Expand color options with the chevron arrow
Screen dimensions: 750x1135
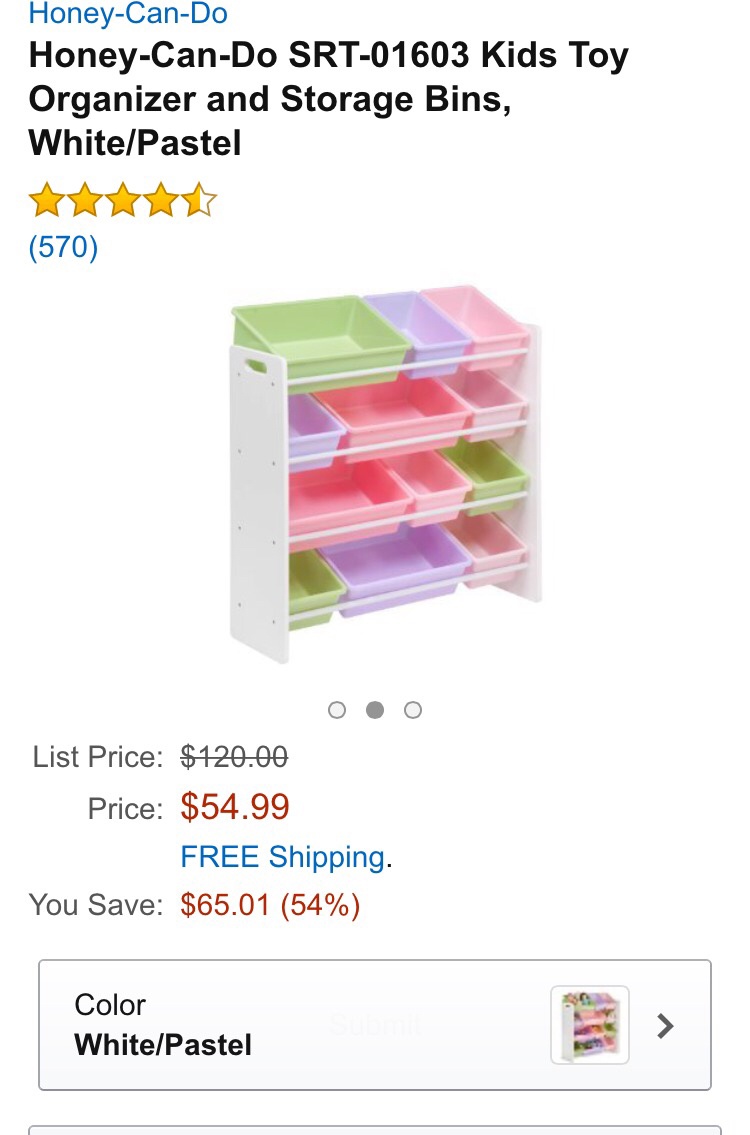tap(665, 1025)
